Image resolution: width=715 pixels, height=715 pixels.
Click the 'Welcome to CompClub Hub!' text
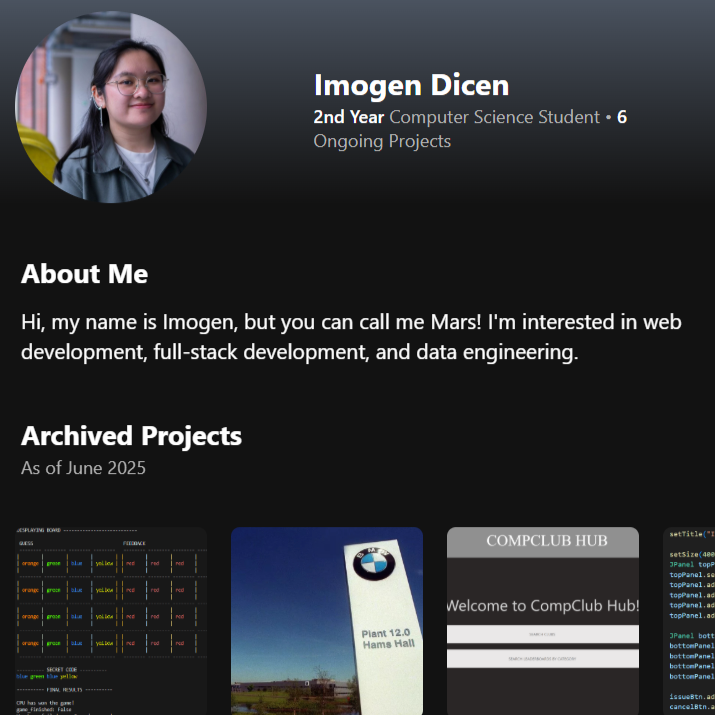click(542, 605)
